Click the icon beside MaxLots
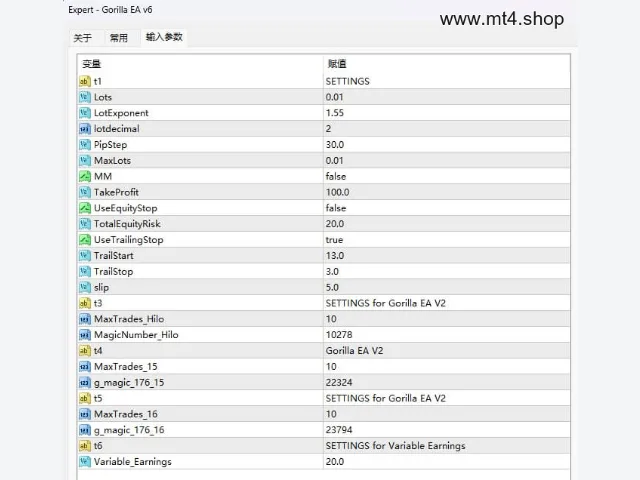The height and width of the screenshot is (480, 640). pyautogui.click(x=84, y=160)
